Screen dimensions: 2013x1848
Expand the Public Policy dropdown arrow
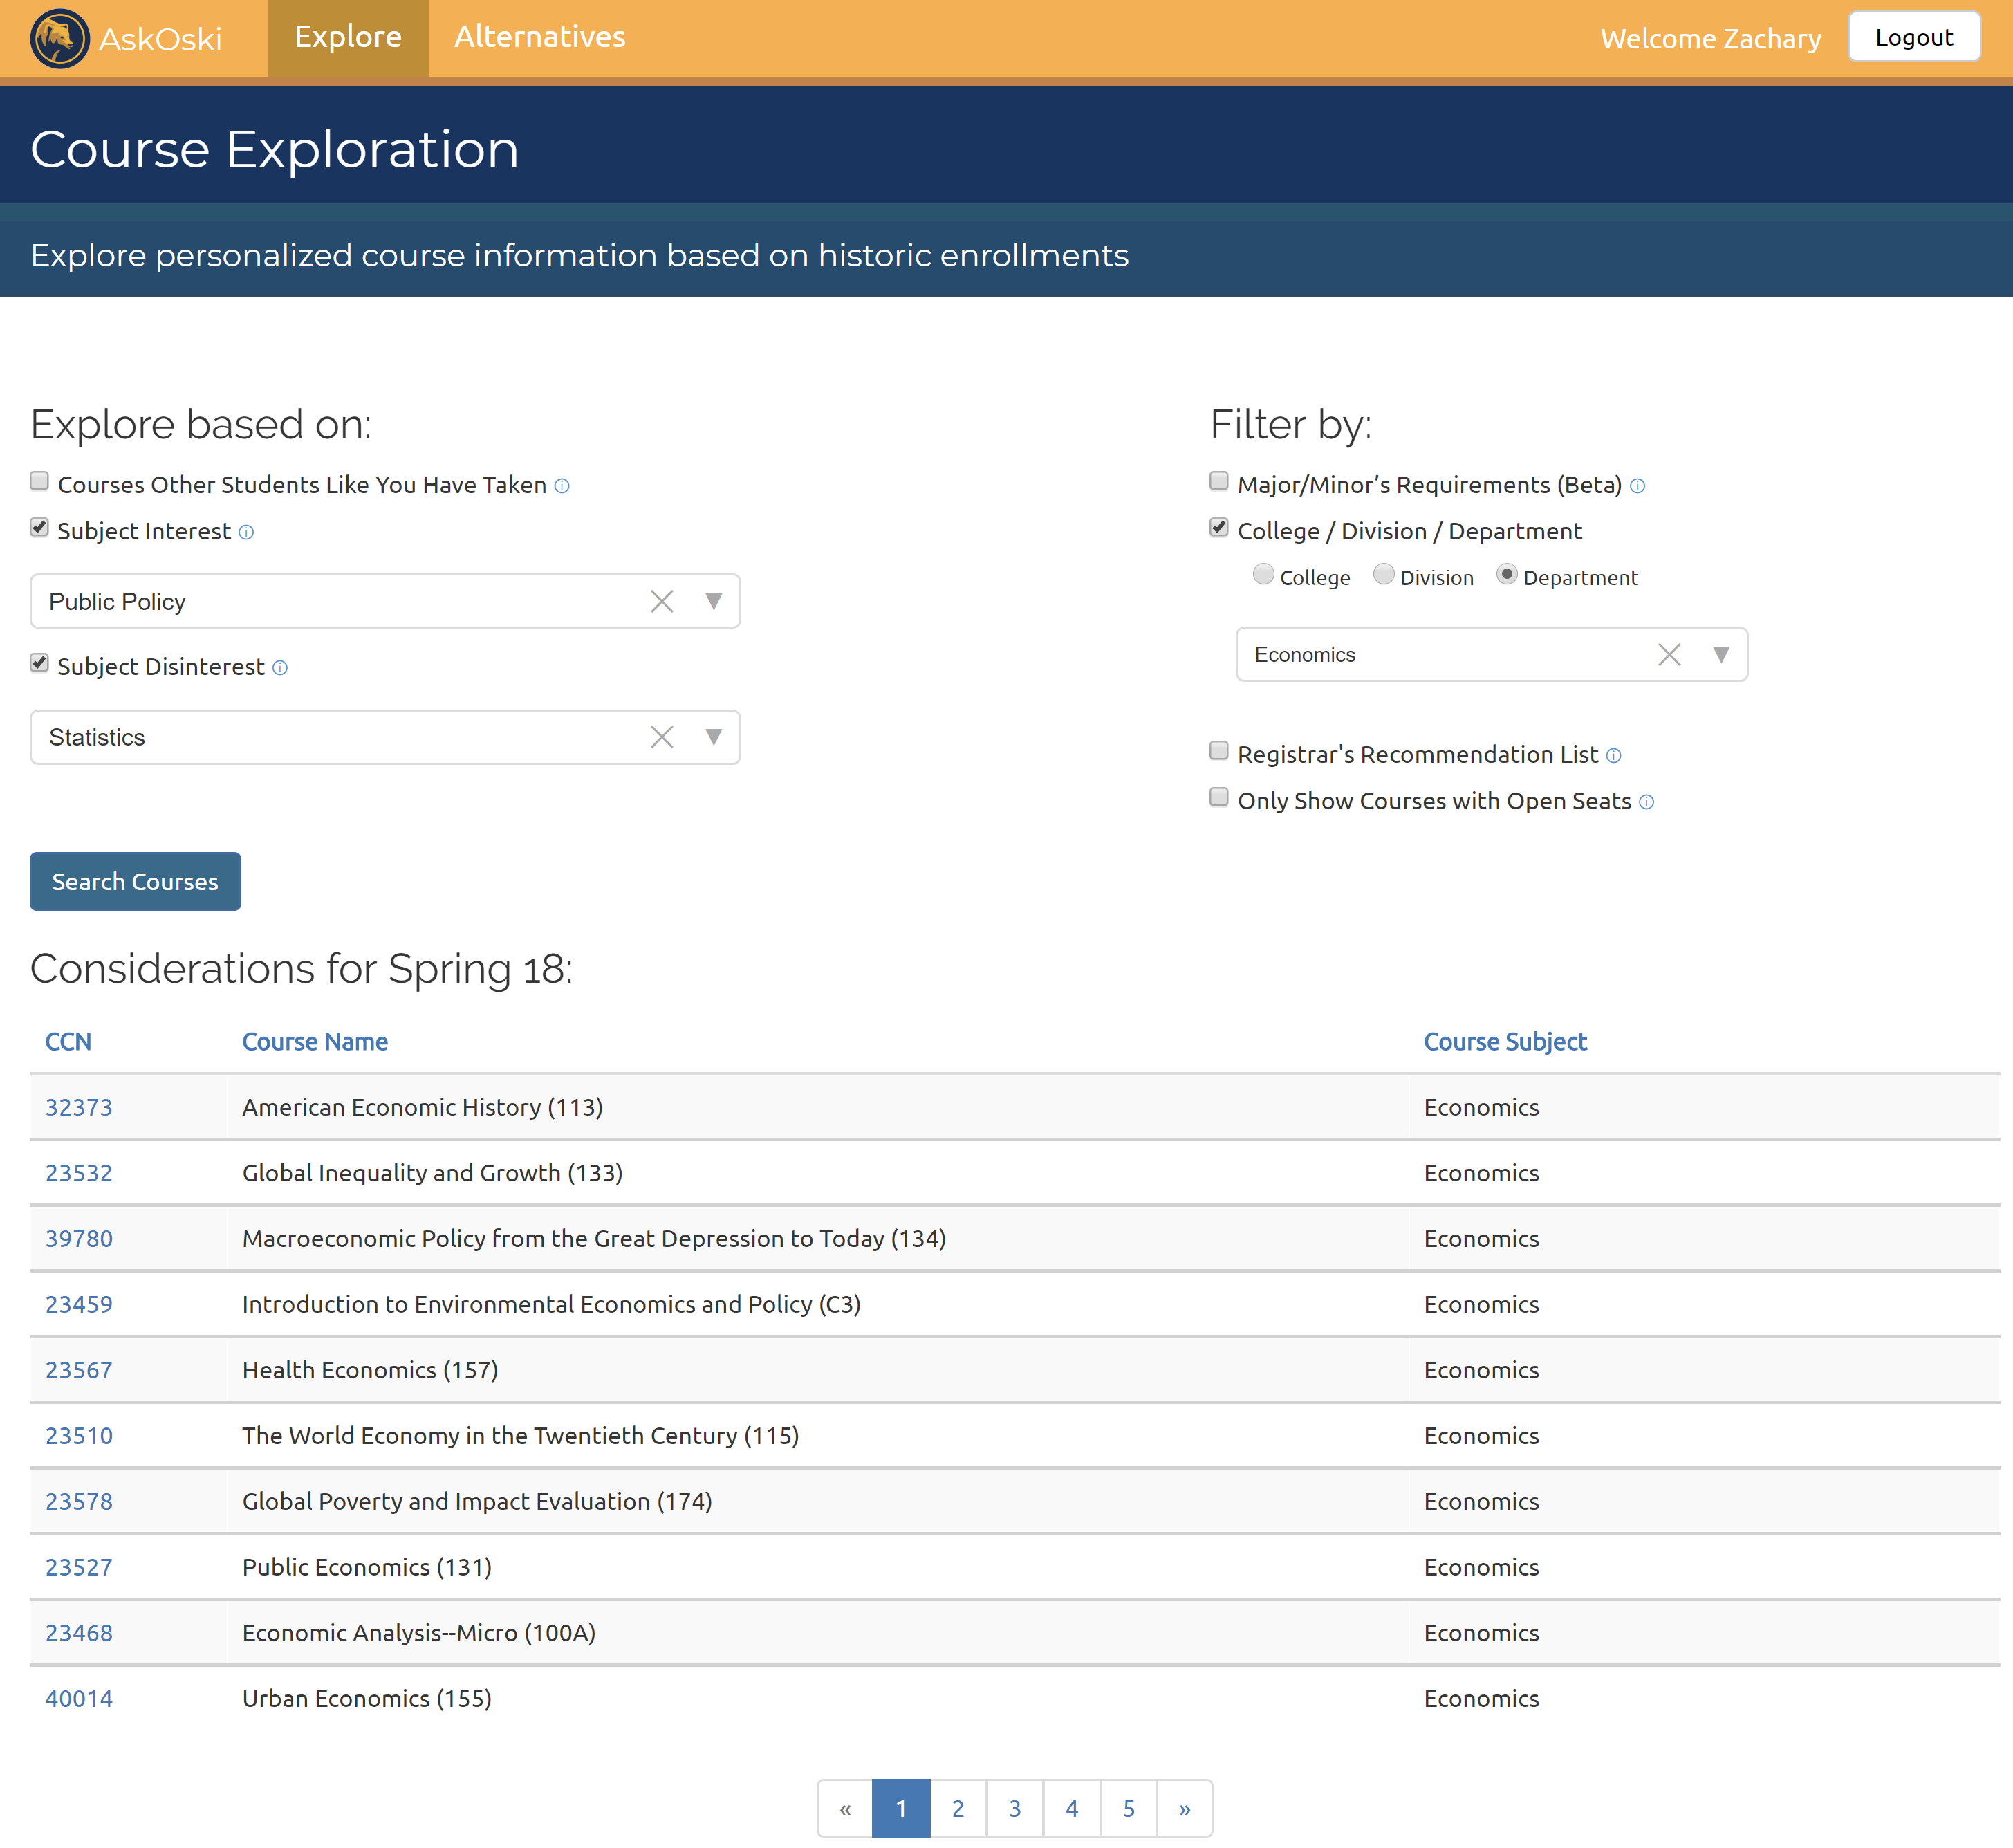(713, 601)
